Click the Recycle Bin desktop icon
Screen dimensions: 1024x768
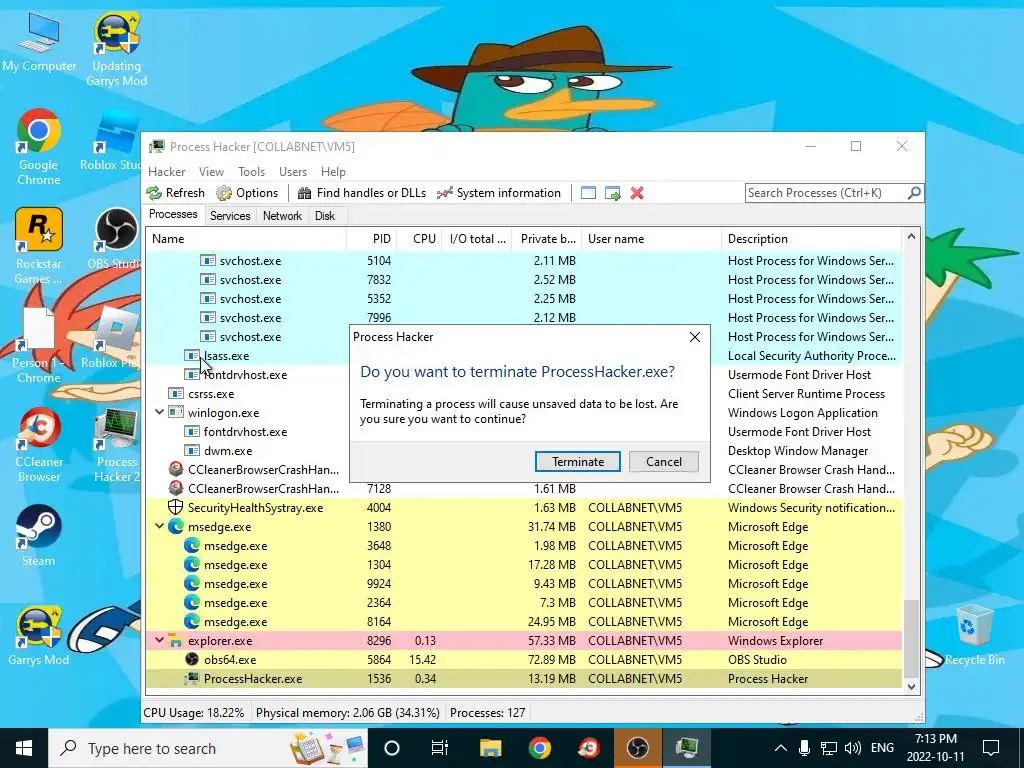pos(974,634)
